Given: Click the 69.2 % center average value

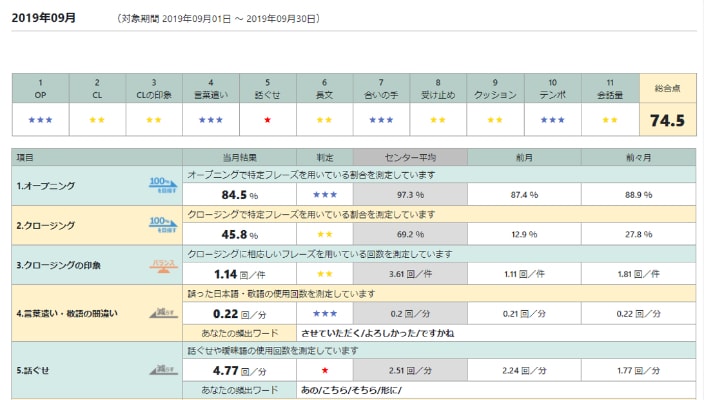Looking at the screenshot, I should coord(410,234).
